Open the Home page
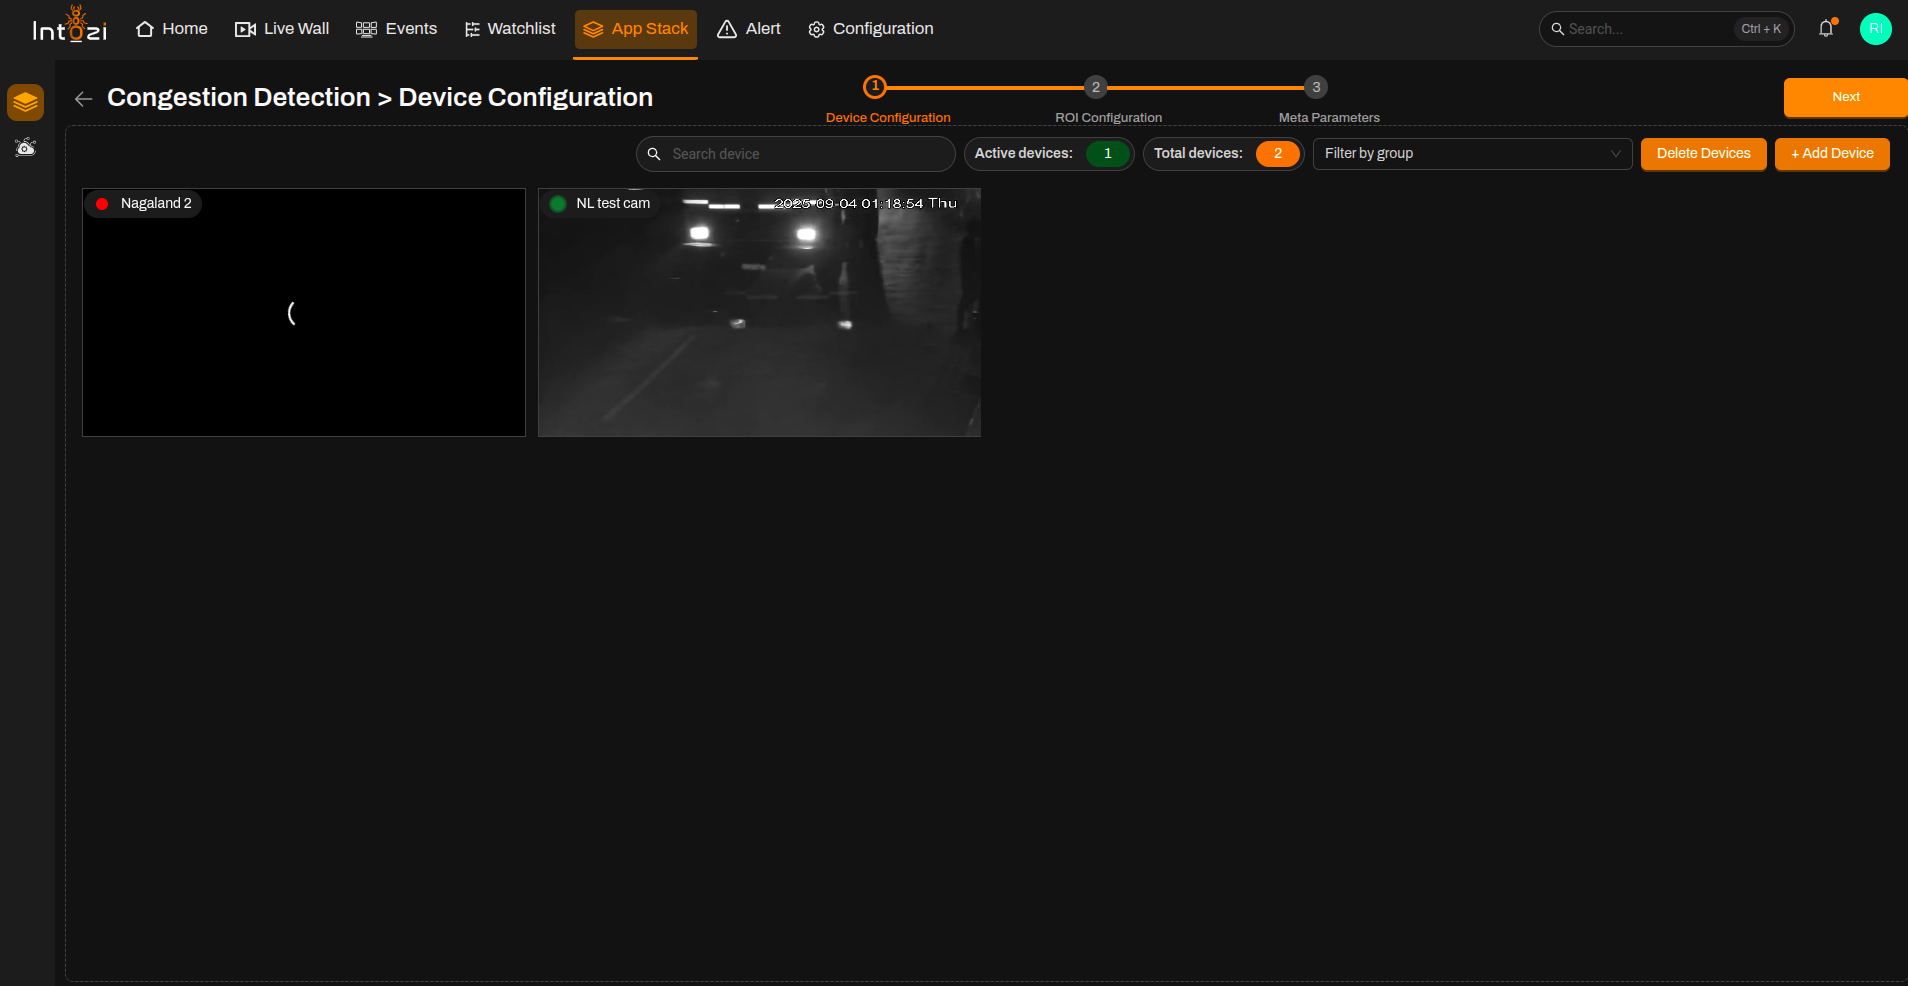Viewport: 1908px width, 986px height. pyautogui.click(x=172, y=29)
